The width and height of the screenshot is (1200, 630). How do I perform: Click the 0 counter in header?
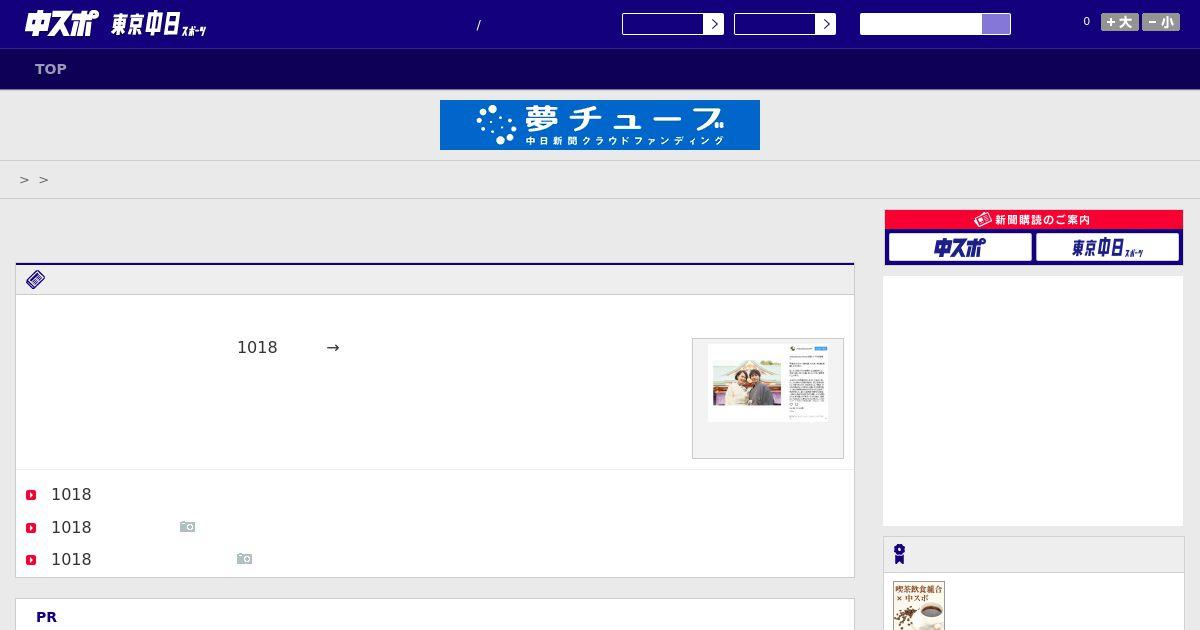(x=1086, y=21)
